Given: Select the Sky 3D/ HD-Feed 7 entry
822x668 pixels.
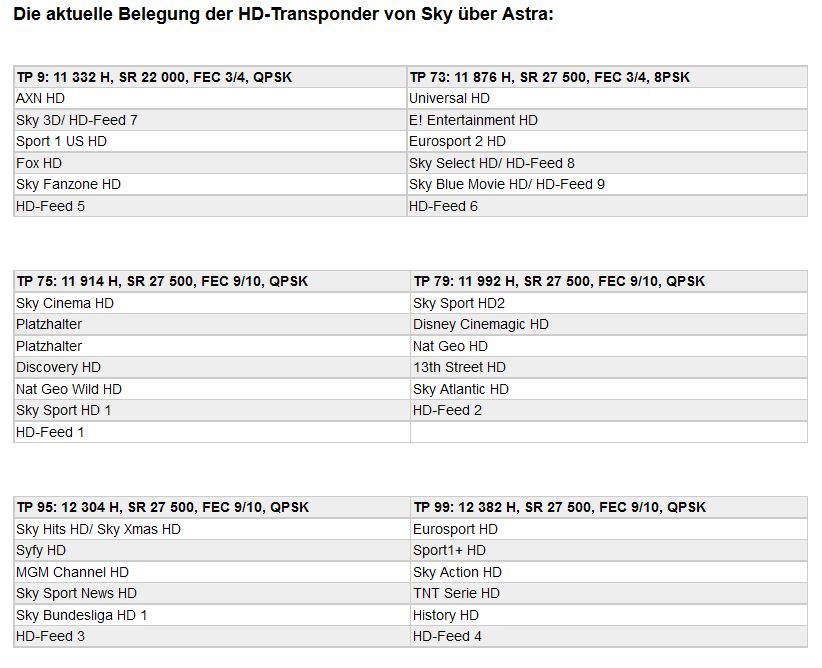Looking at the screenshot, I should [210, 120].
